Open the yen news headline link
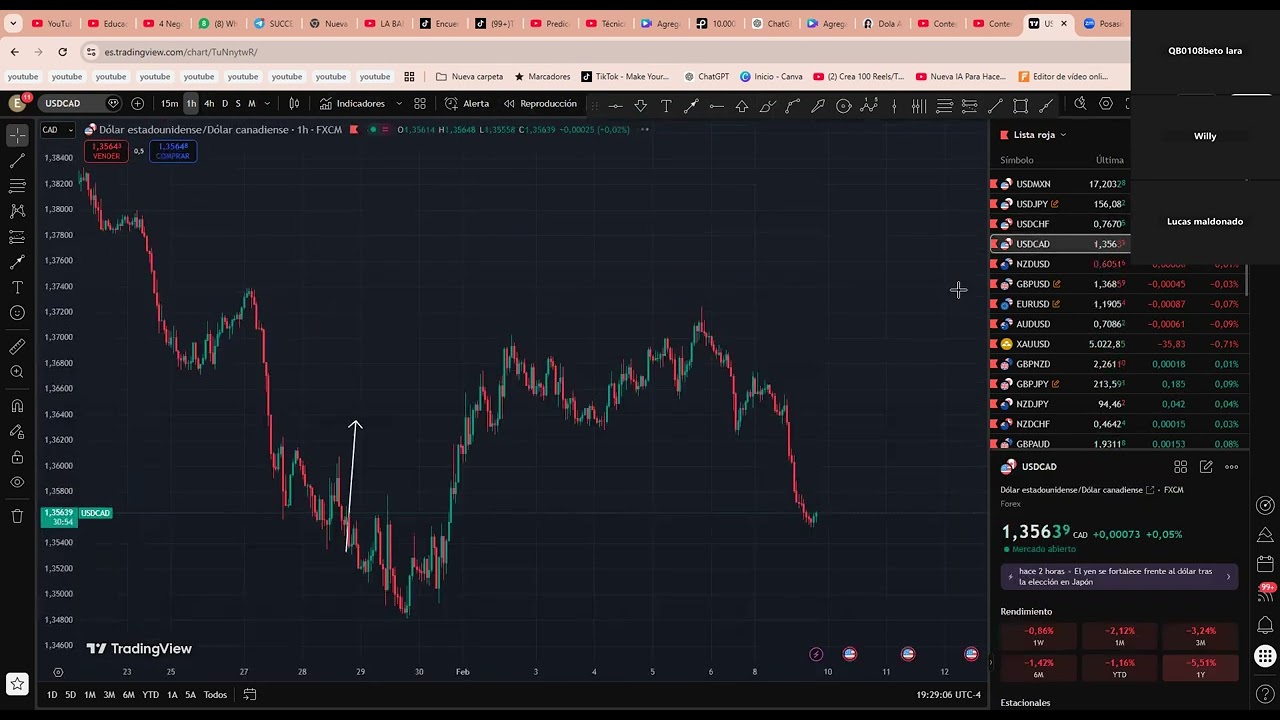Image resolution: width=1280 pixels, height=720 pixels. [x=1119, y=577]
